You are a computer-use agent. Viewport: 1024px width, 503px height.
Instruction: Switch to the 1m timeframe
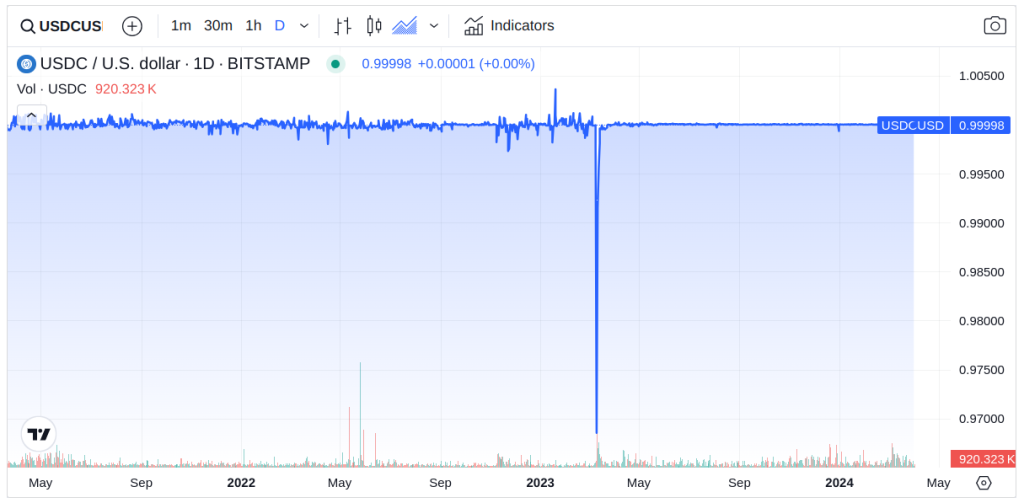pos(181,25)
